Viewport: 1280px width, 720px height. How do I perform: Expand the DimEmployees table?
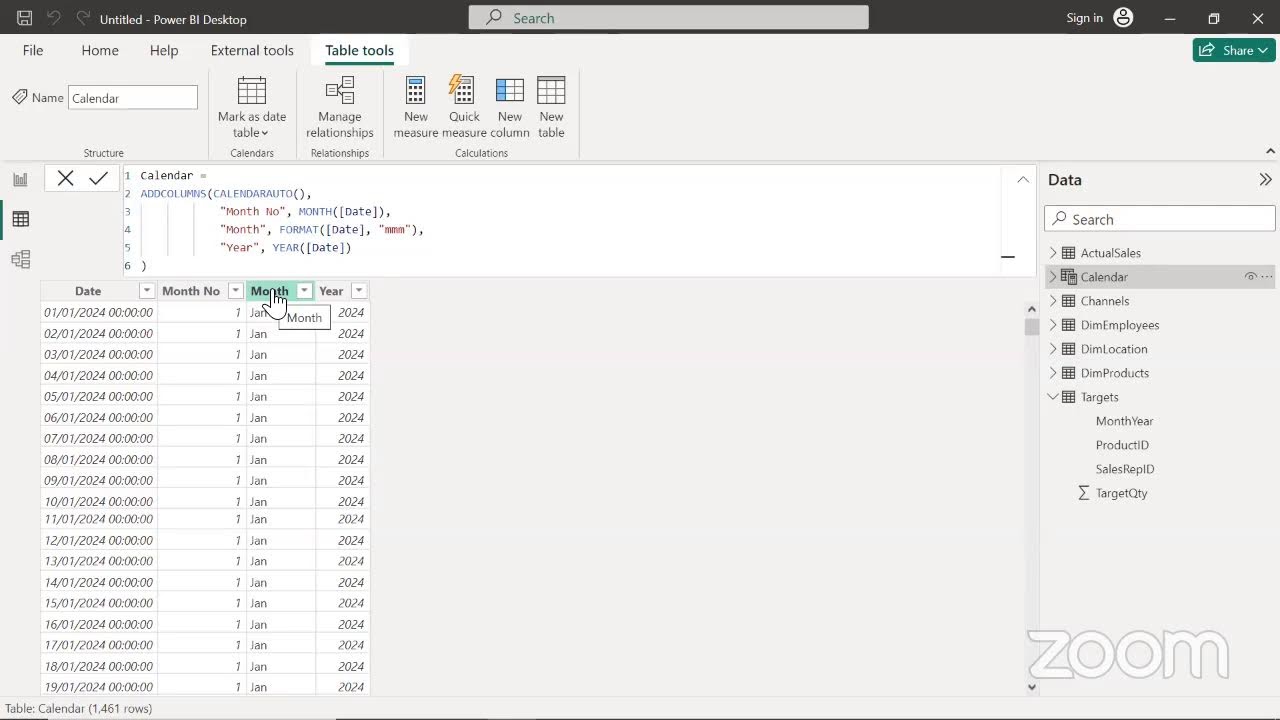coord(1052,325)
